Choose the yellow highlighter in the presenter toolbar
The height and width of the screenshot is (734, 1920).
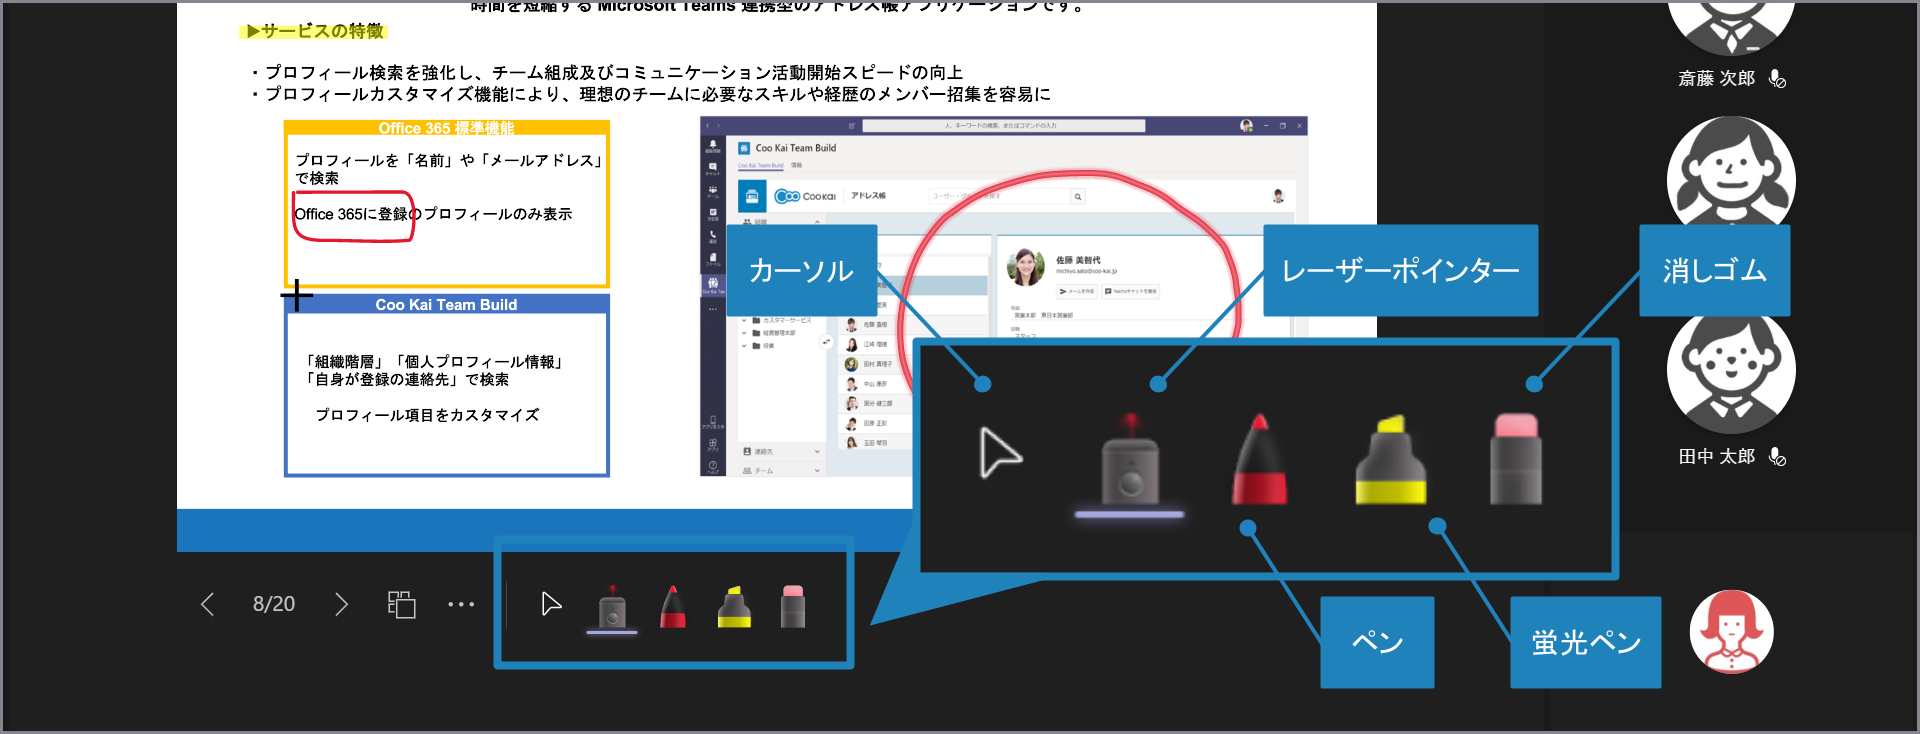(734, 606)
